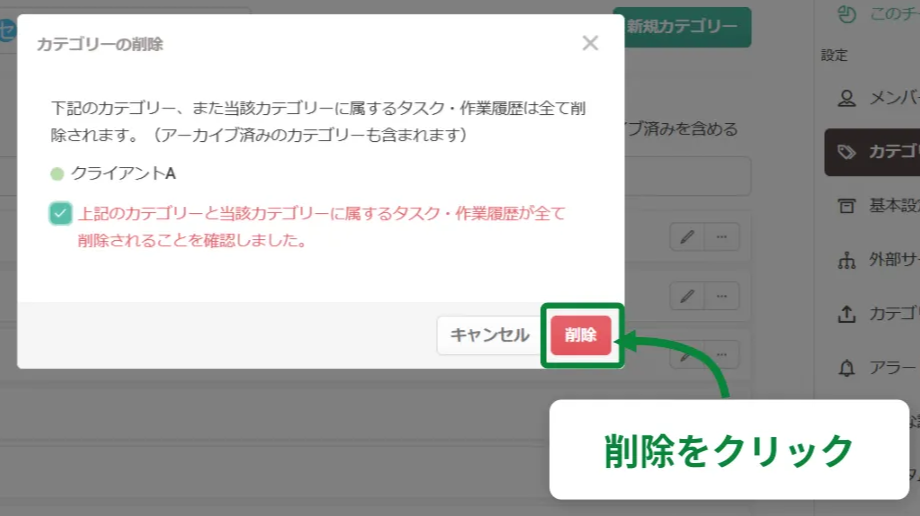Click the 外部サービス hierarchy icon

pyautogui.click(x=846, y=260)
